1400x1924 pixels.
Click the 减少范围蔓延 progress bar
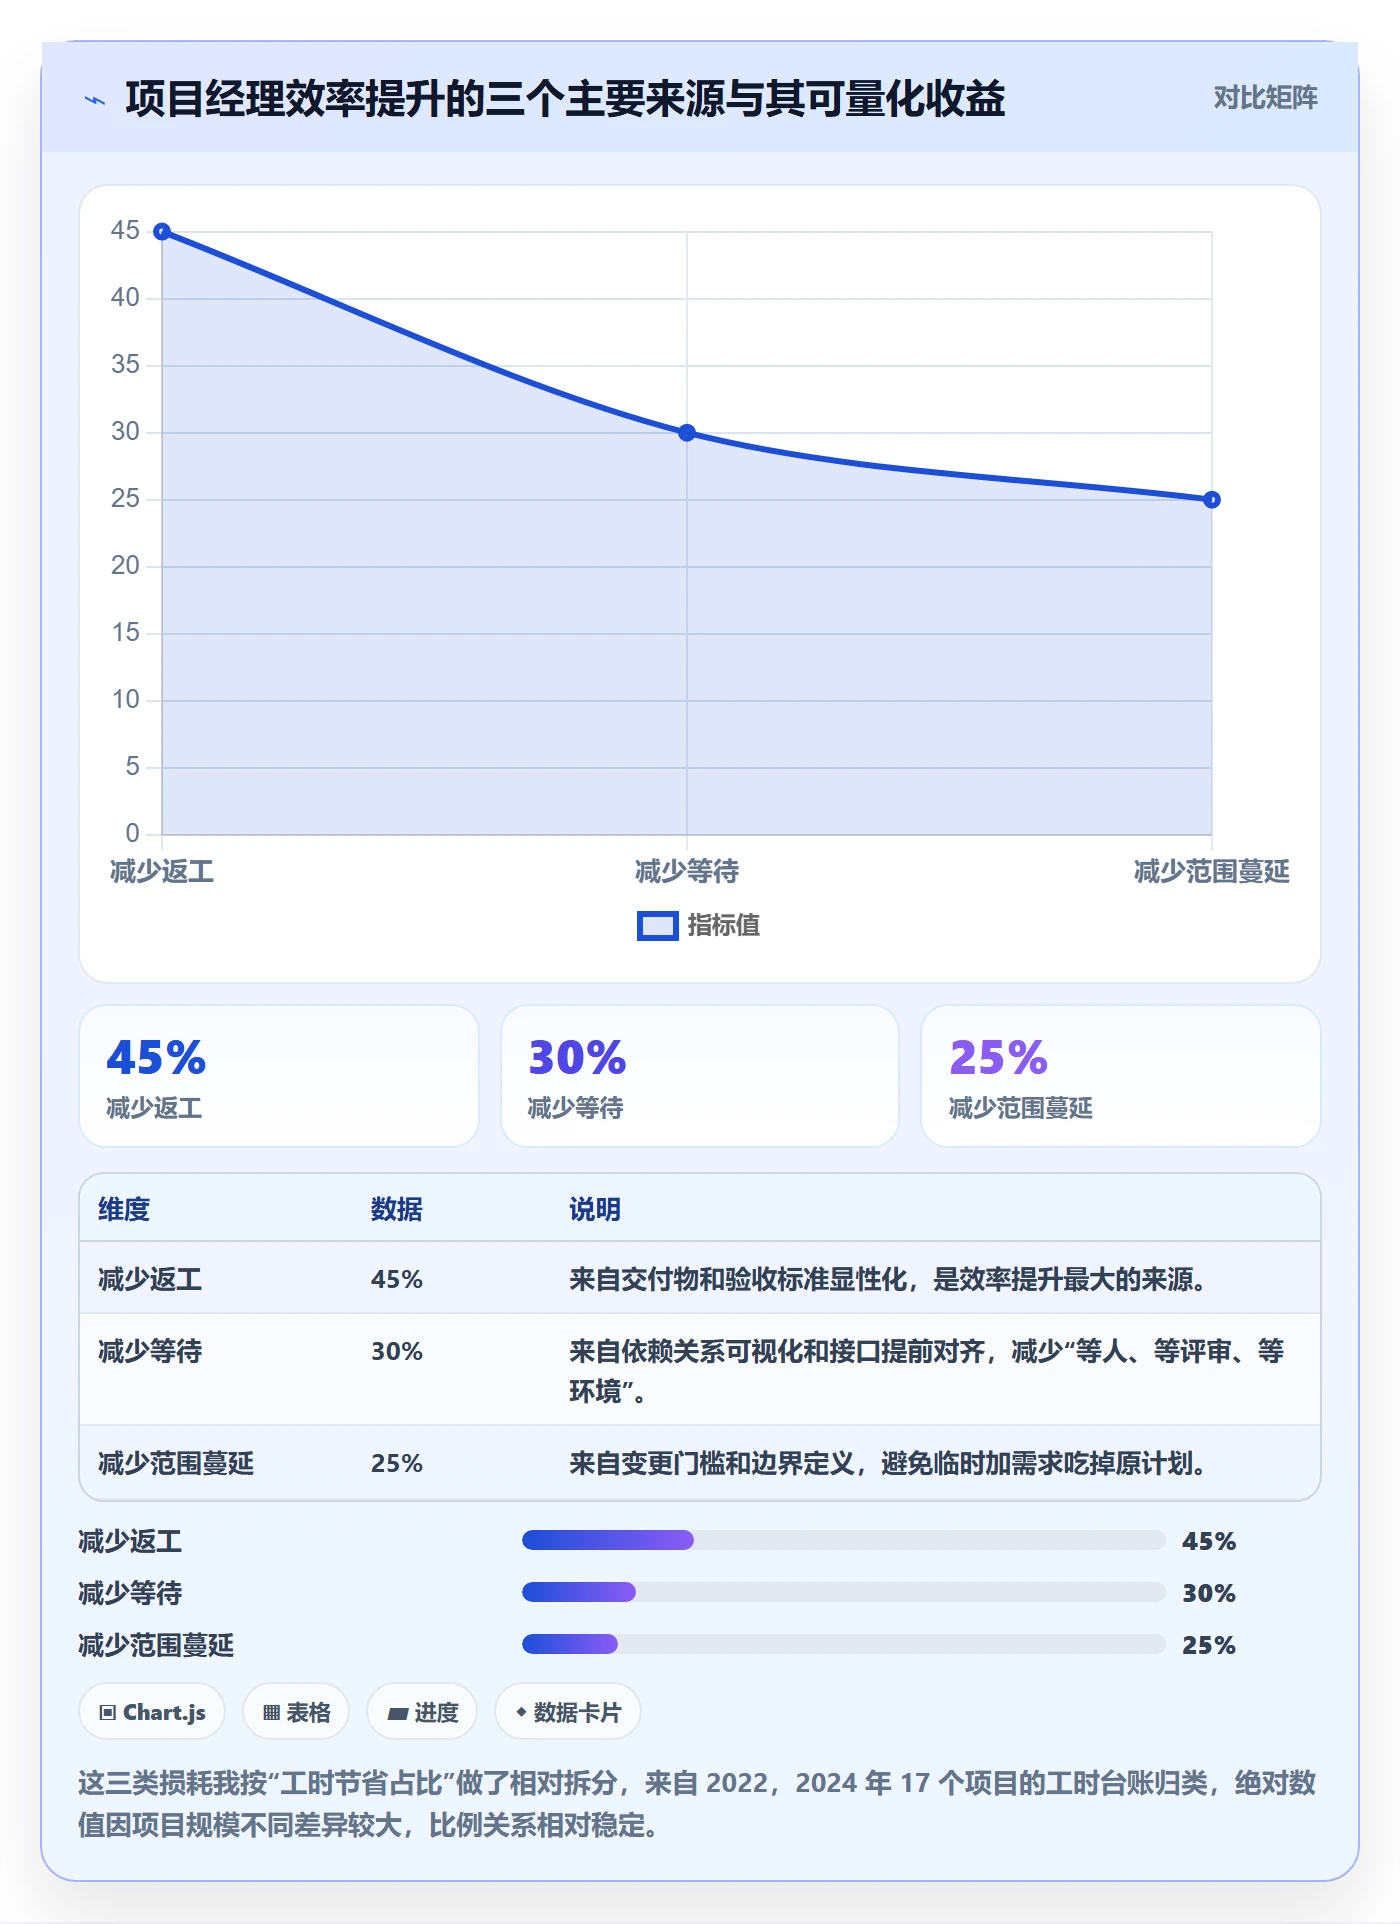[843, 1644]
